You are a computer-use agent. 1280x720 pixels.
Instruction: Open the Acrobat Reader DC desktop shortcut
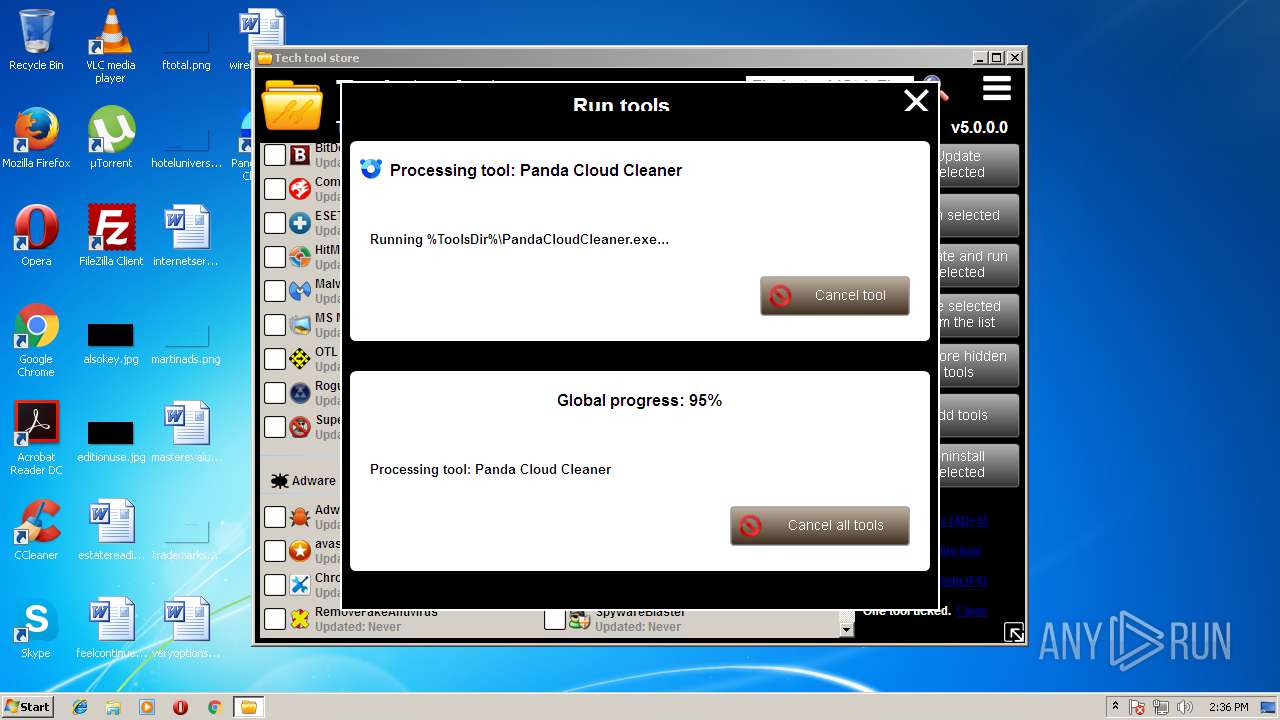[36, 438]
